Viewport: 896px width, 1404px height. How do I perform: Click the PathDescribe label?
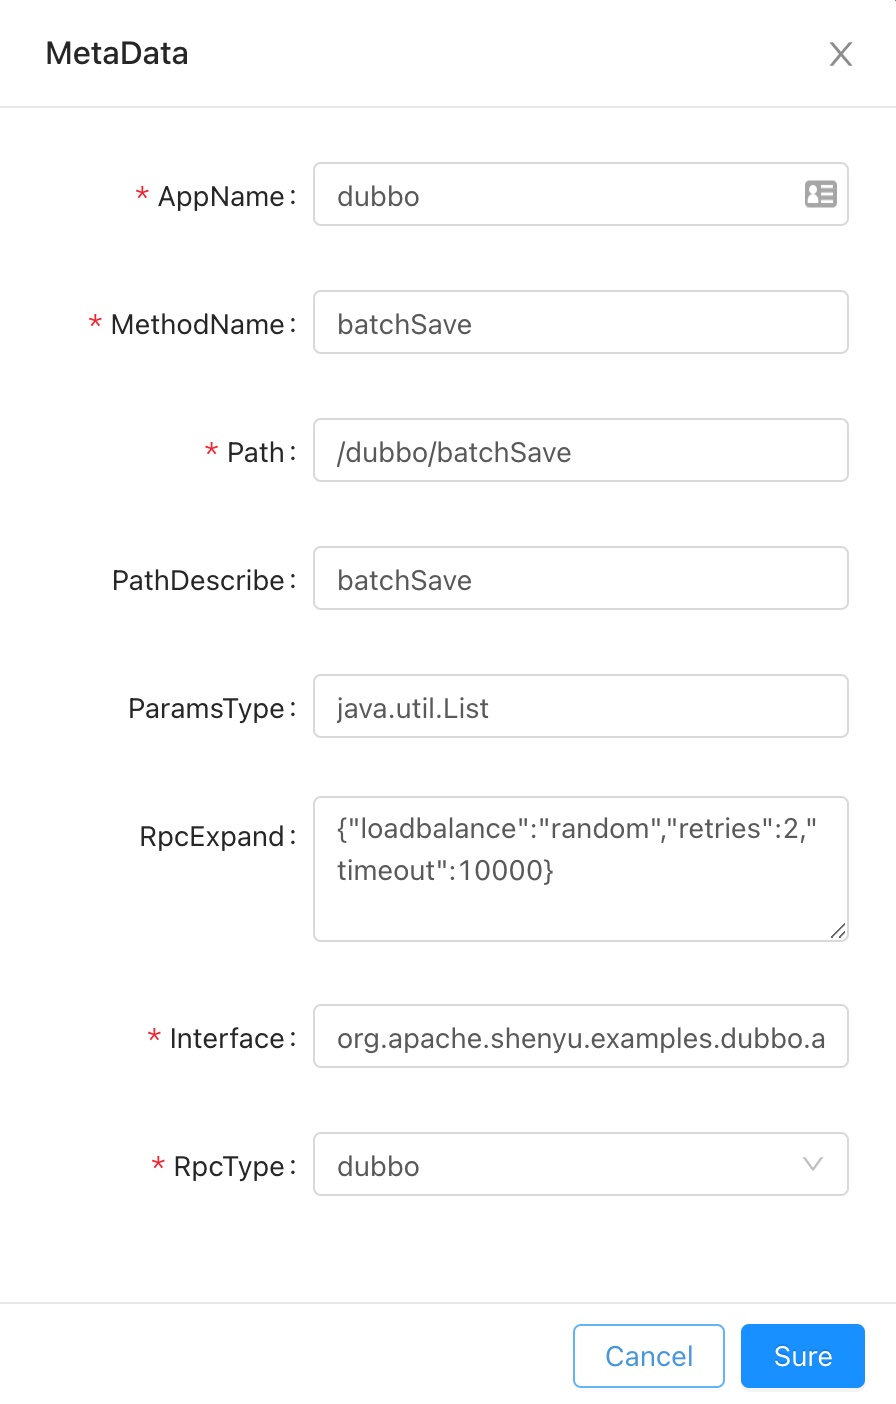pos(198,580)
